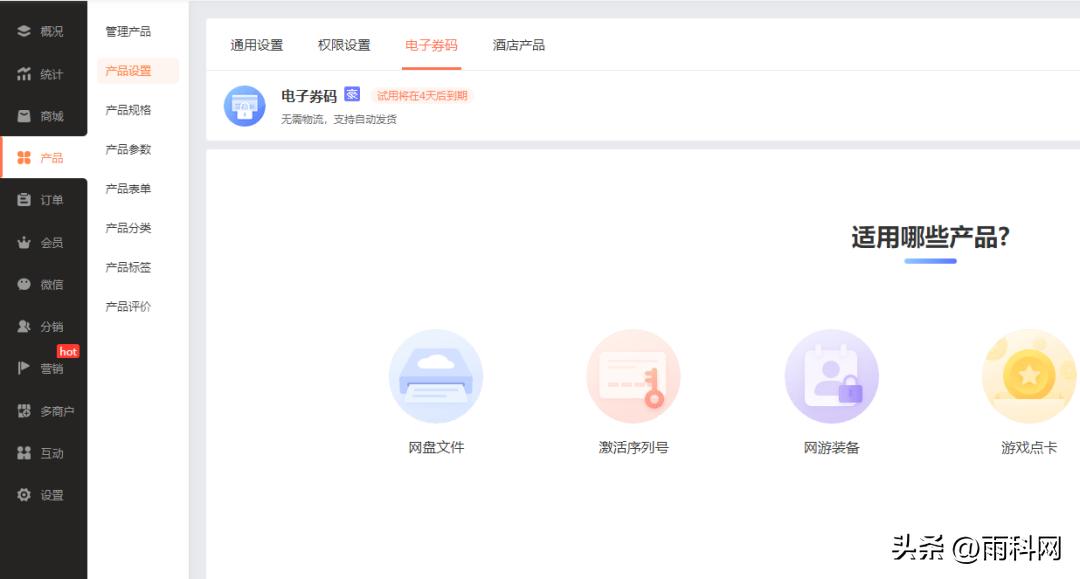1080x579 pixels.
Task: Open 统计 statistics chart icon in sidebar
Action: 24,74
